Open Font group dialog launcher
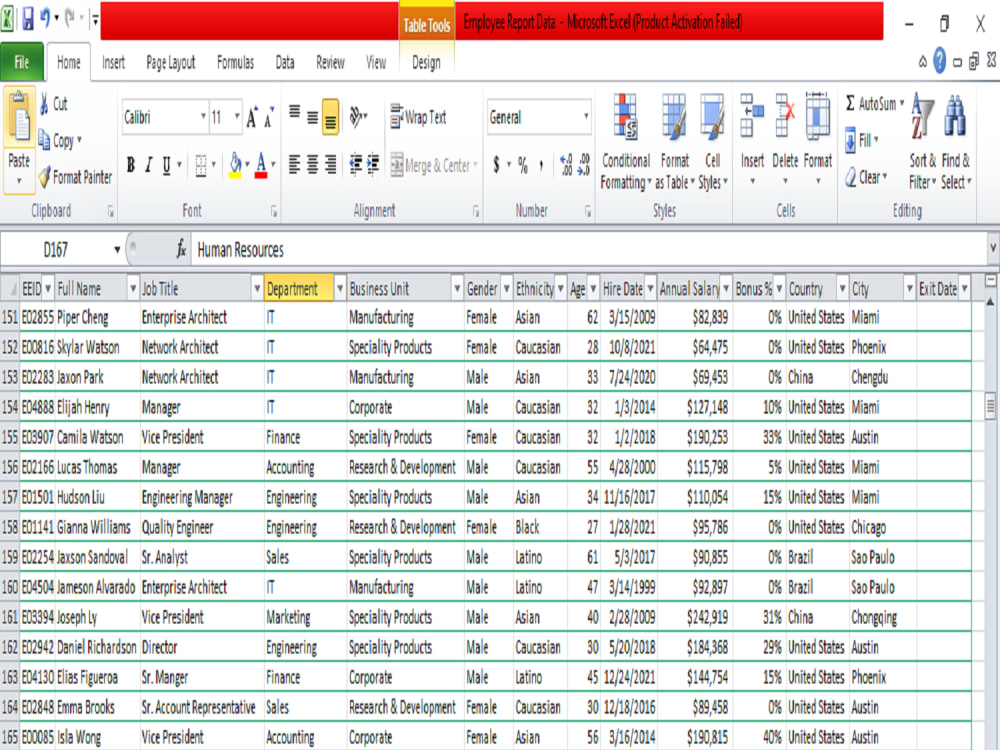The height and width of the screenshot is (750, 1000). 274,211
